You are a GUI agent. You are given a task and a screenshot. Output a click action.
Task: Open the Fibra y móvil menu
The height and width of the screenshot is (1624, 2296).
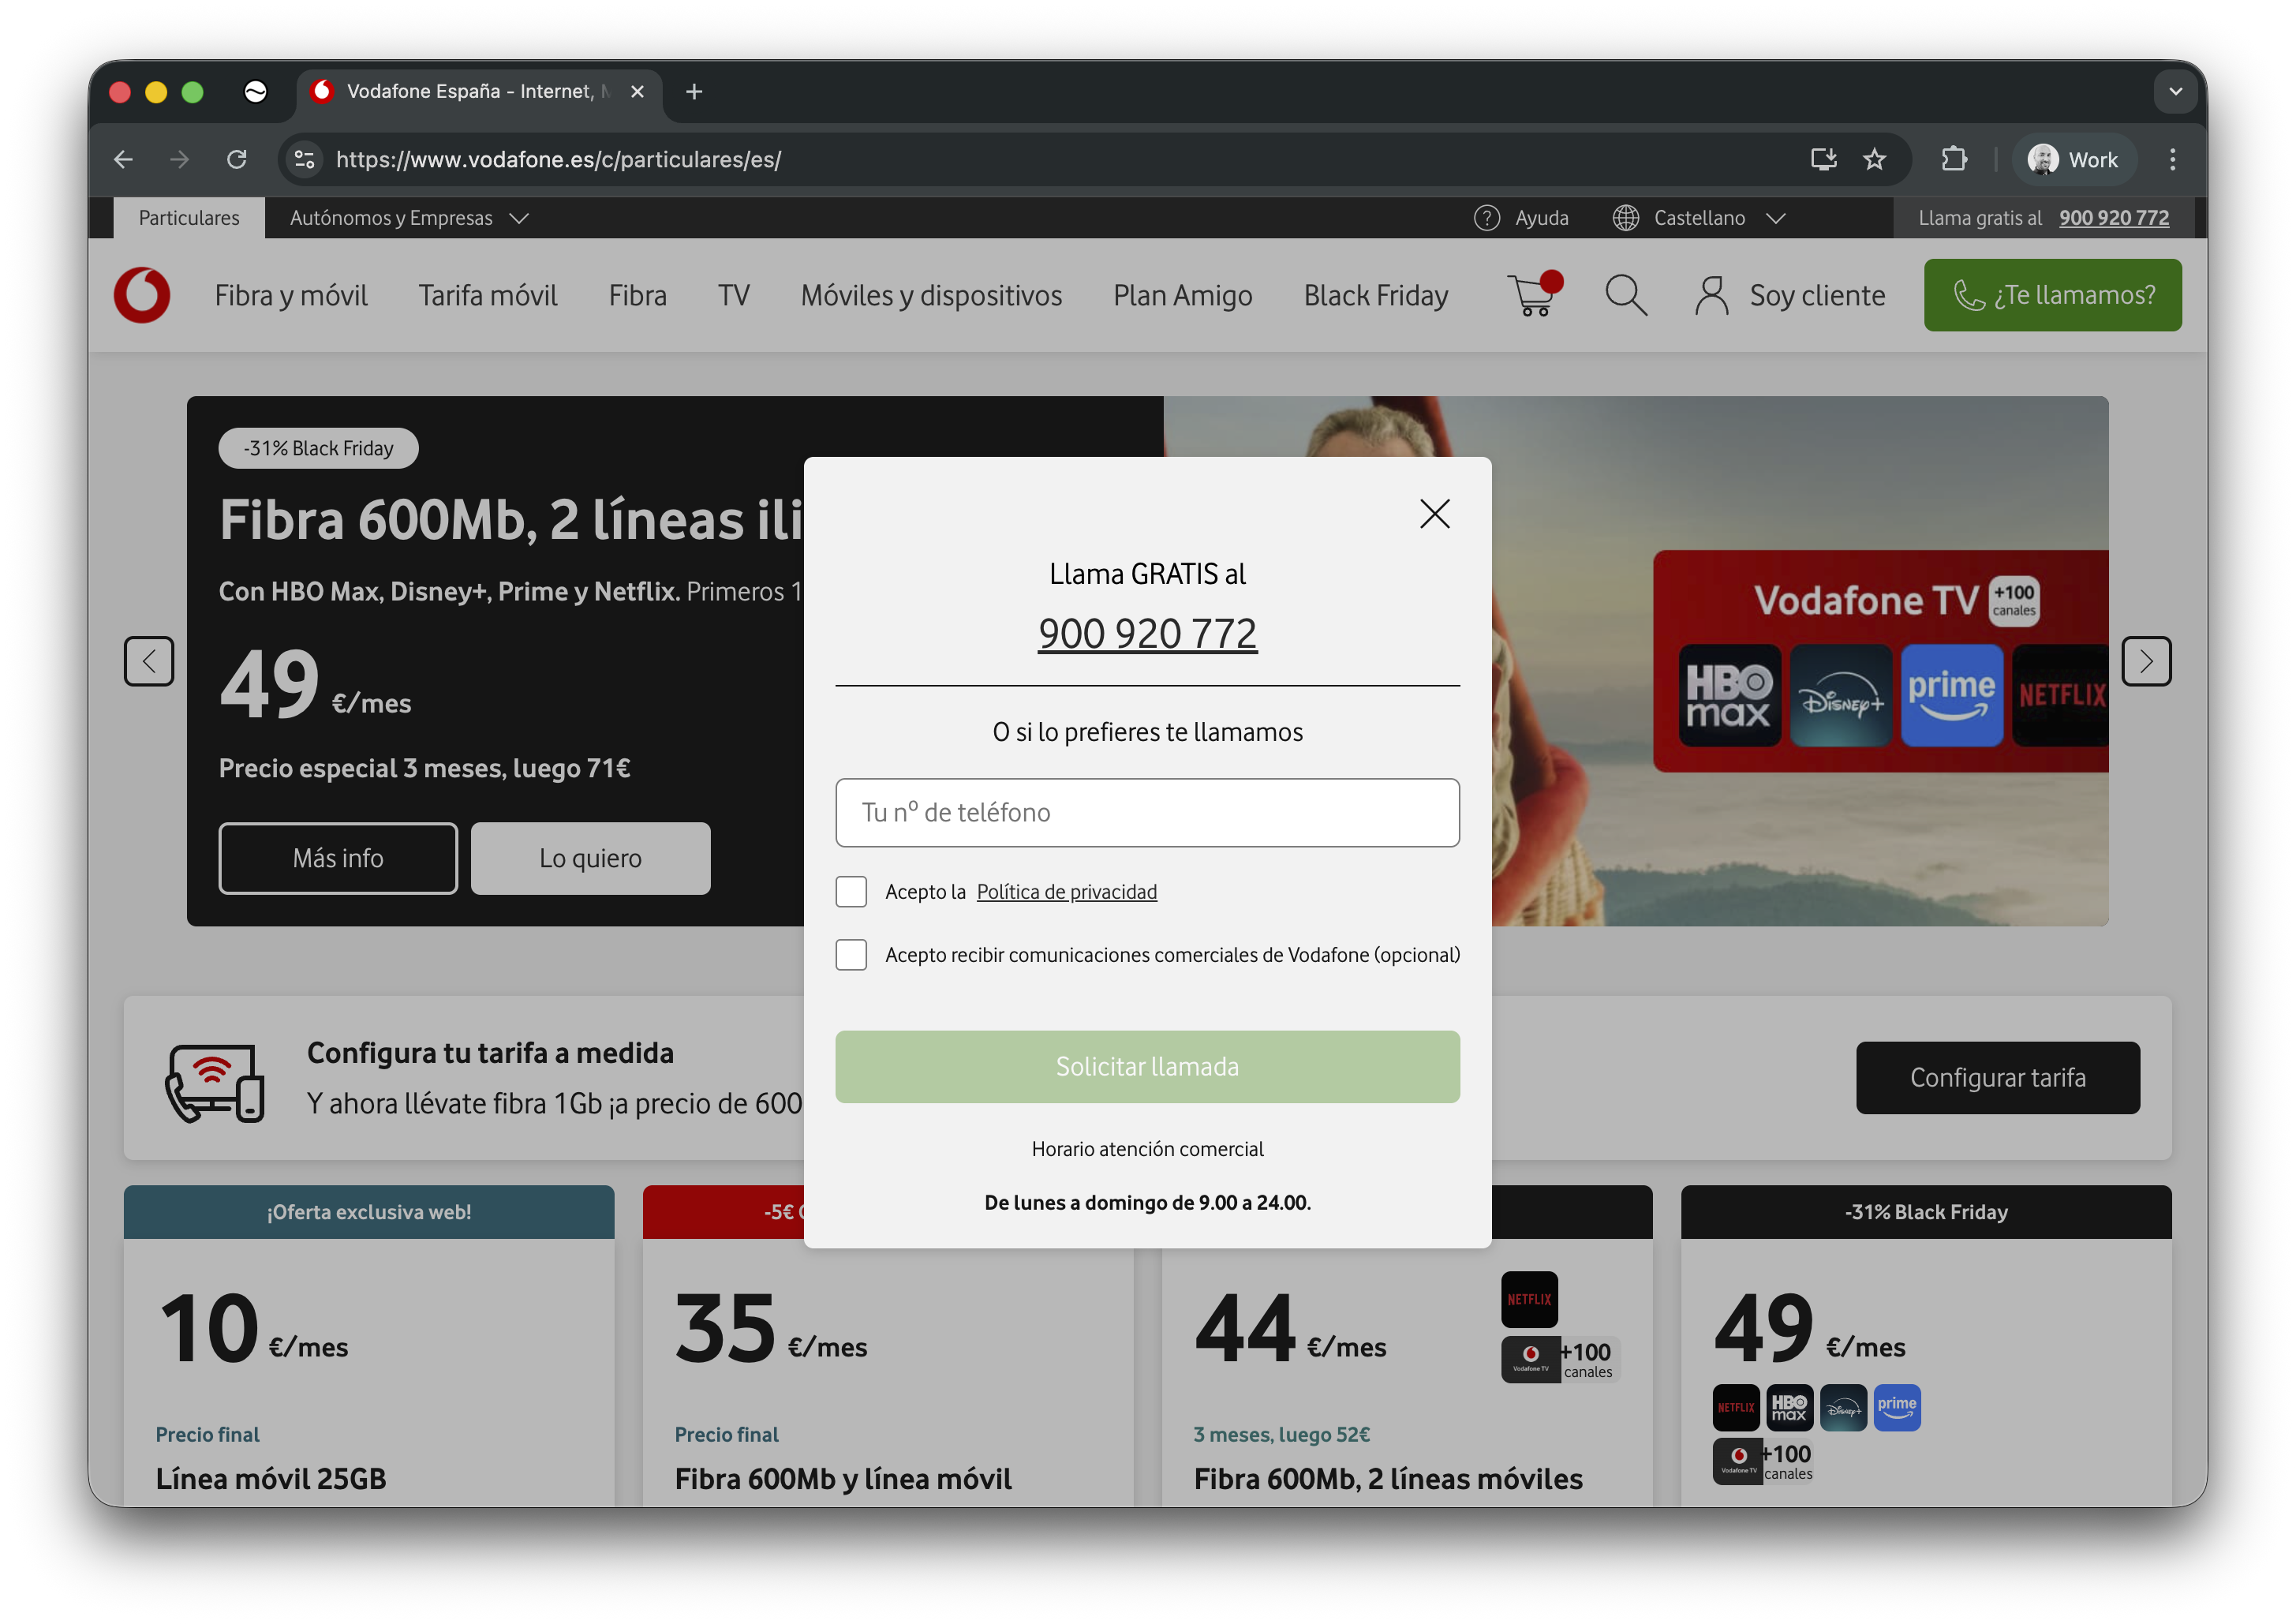[x=291, y=296]
